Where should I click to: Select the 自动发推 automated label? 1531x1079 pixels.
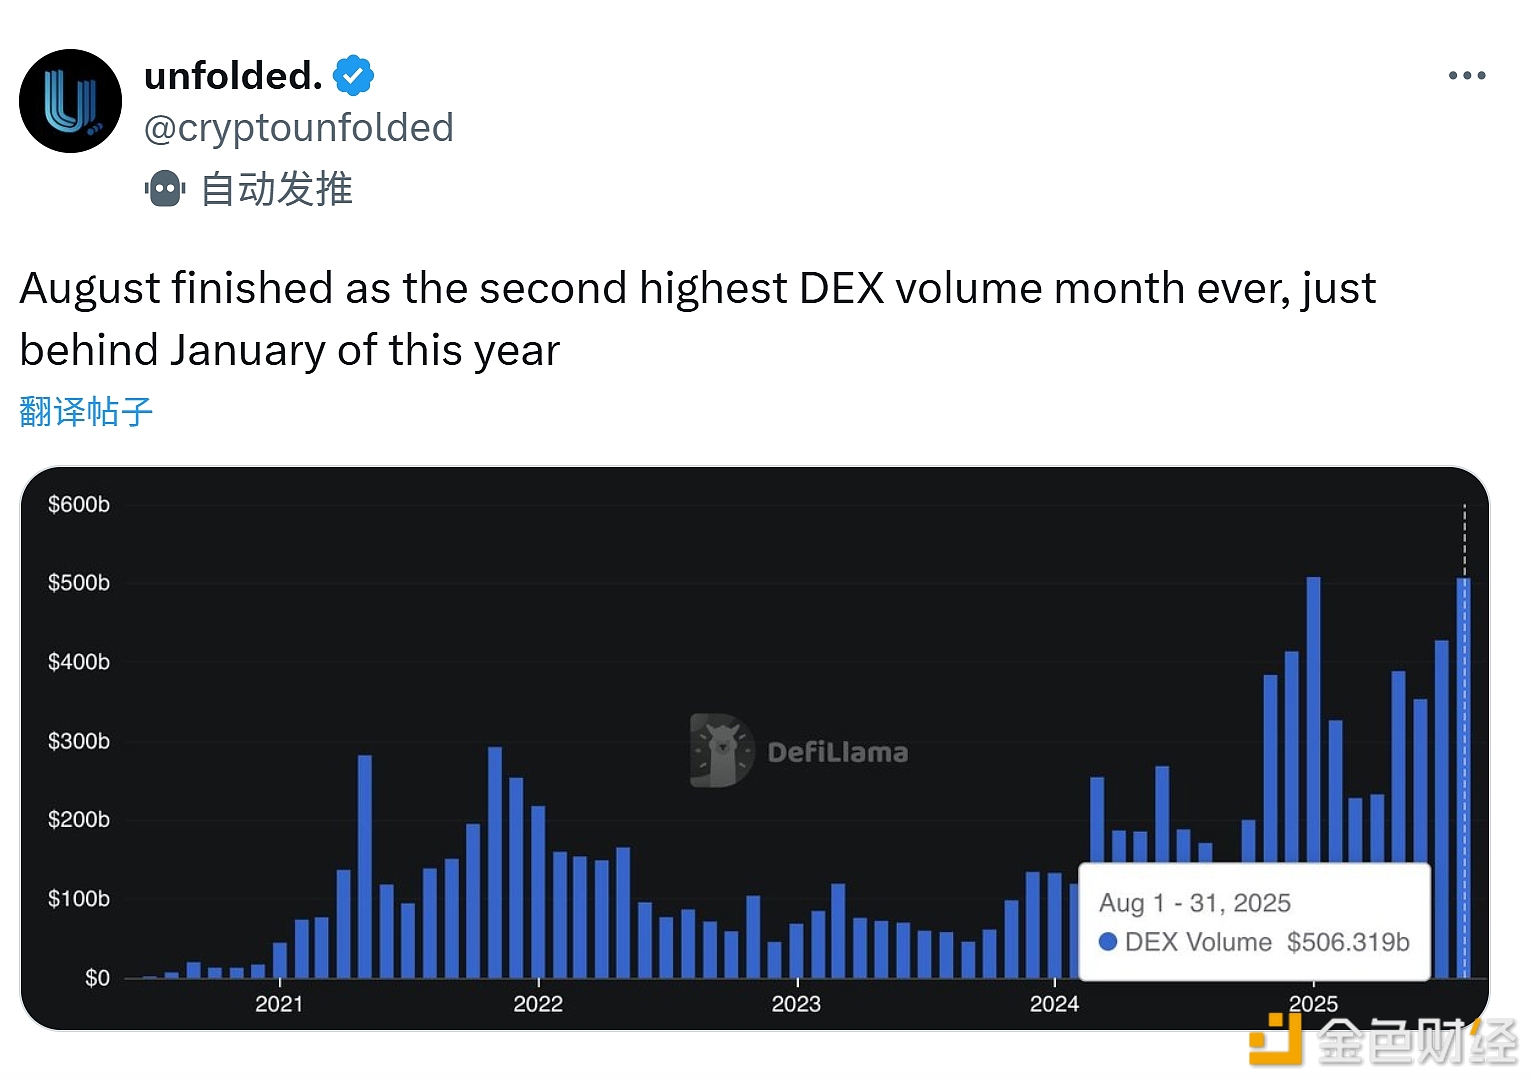[276, 189]
